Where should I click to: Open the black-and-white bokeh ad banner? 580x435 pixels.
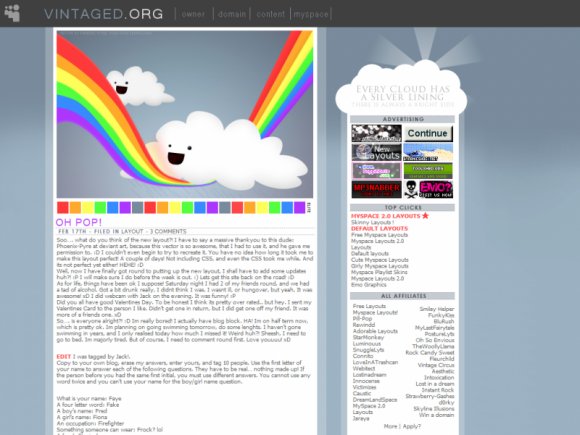[376, 133]
